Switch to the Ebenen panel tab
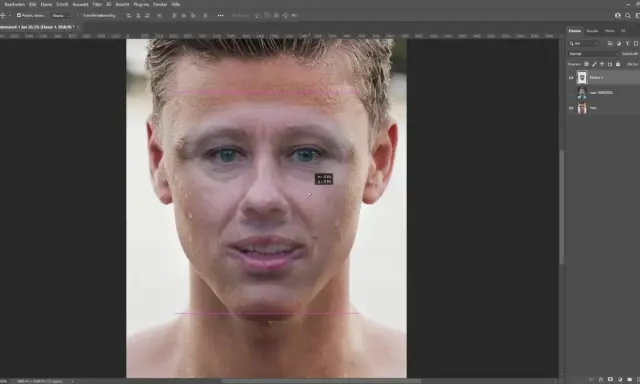The width and height of the screenshot is (640, 384). [x=575, y=31]
